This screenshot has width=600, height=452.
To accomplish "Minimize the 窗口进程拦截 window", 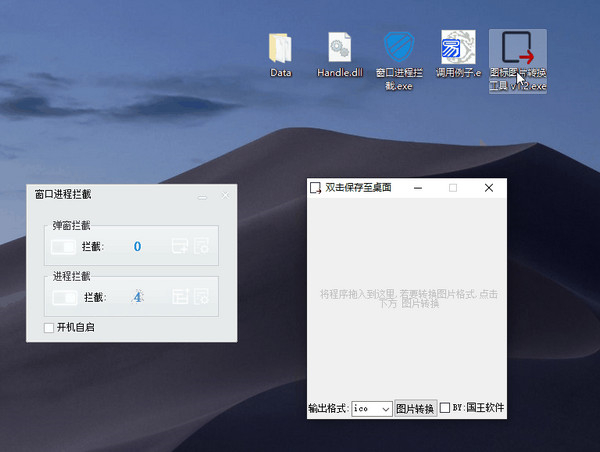I will point(202,197).
